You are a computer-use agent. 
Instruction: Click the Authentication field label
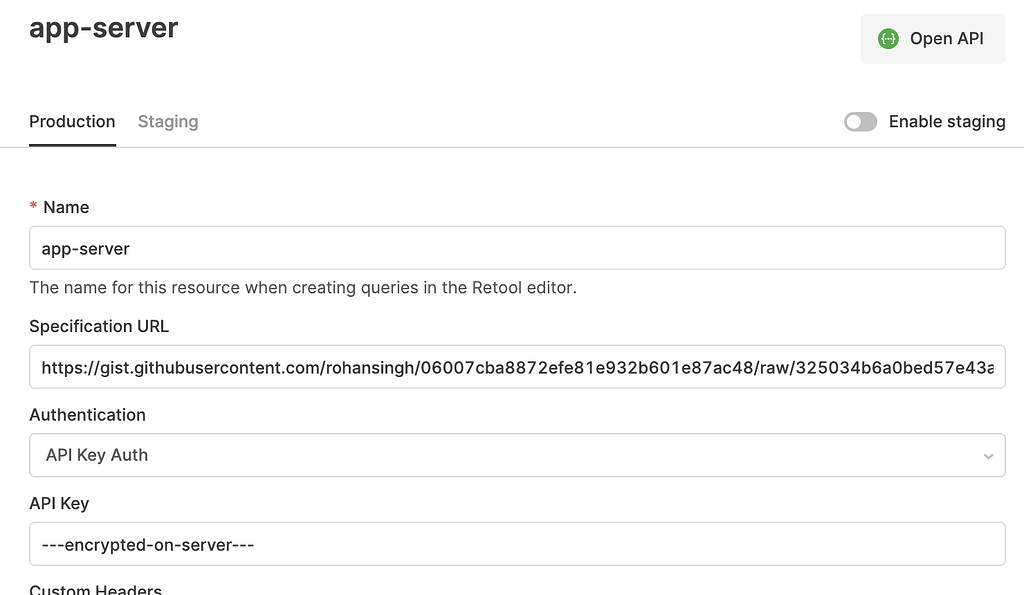point(87,415)
